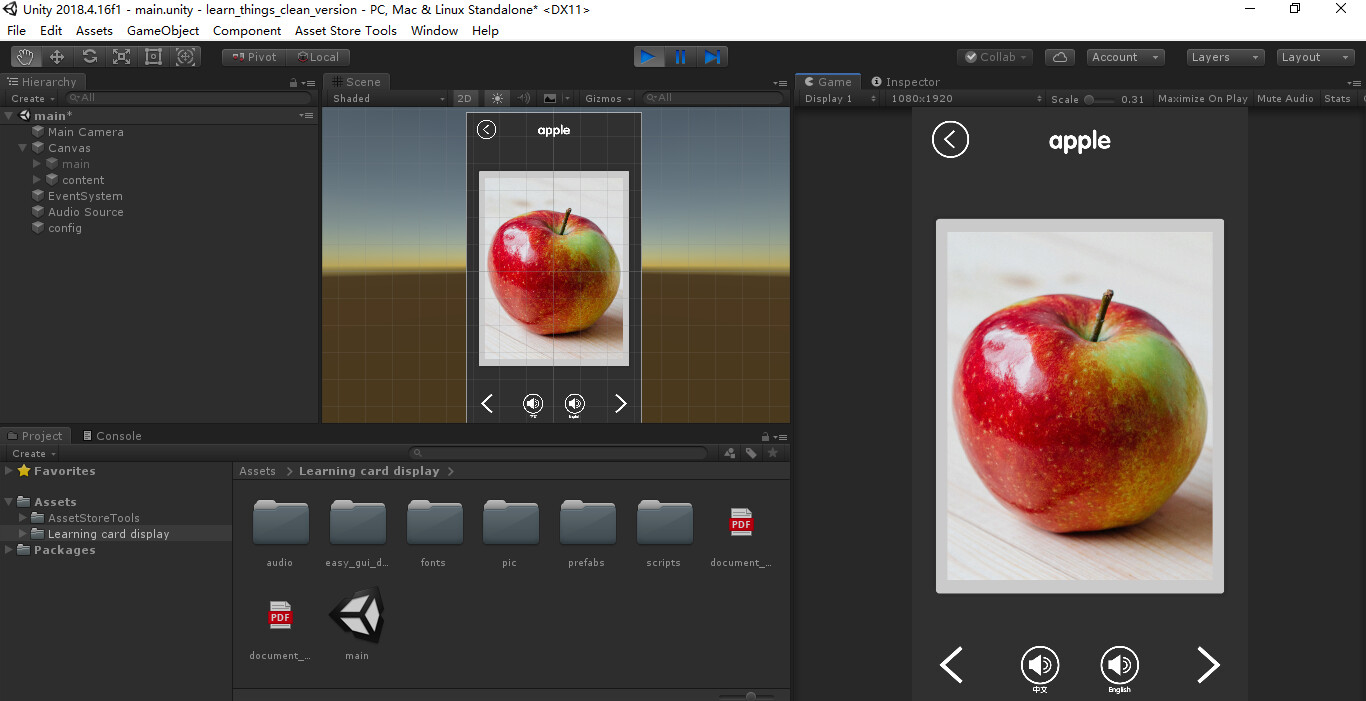Open the Gizmos dropdown
This screenshot has width=1366, height=701.
coord(606,98)
